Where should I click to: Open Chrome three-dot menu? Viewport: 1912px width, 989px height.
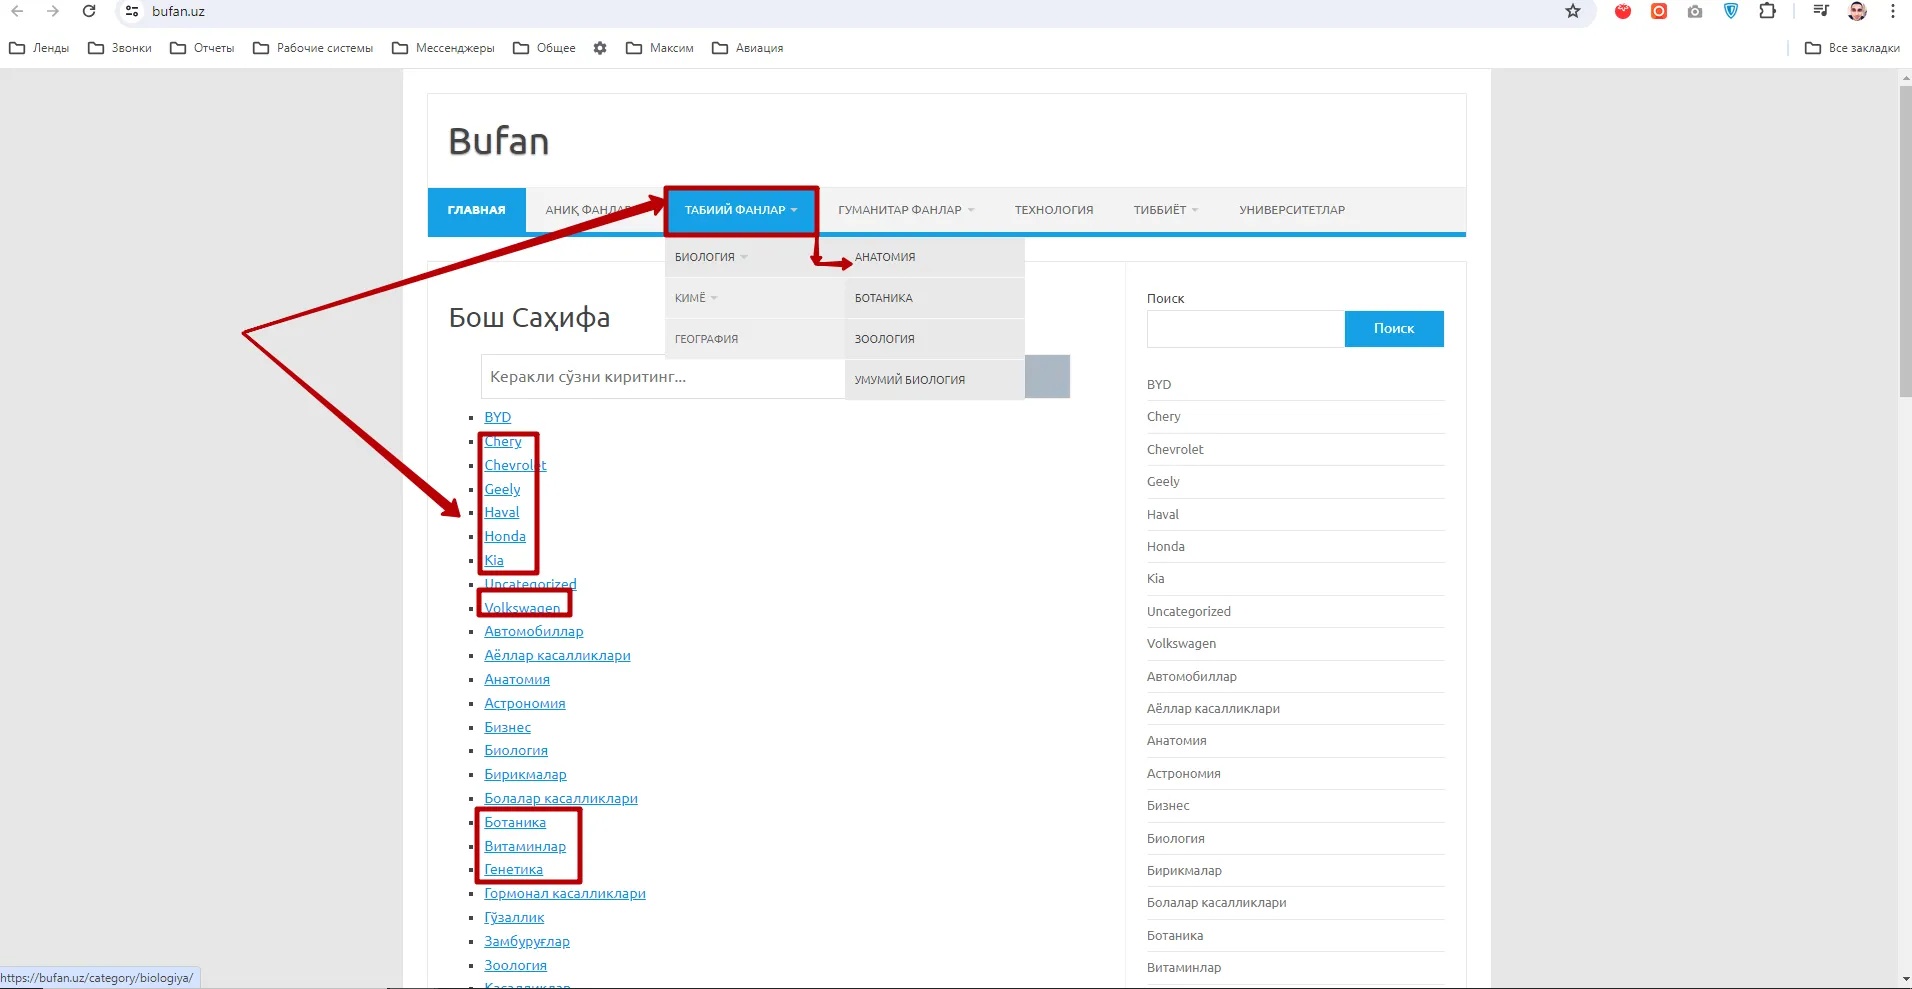pyautogui.click(x=1893, y=11)
